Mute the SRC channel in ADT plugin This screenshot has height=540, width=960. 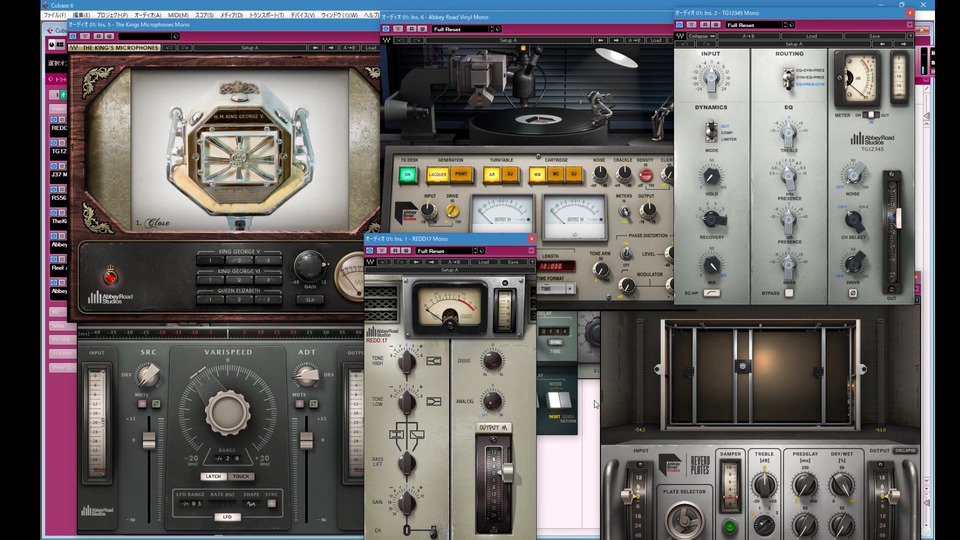coord(142,404)
